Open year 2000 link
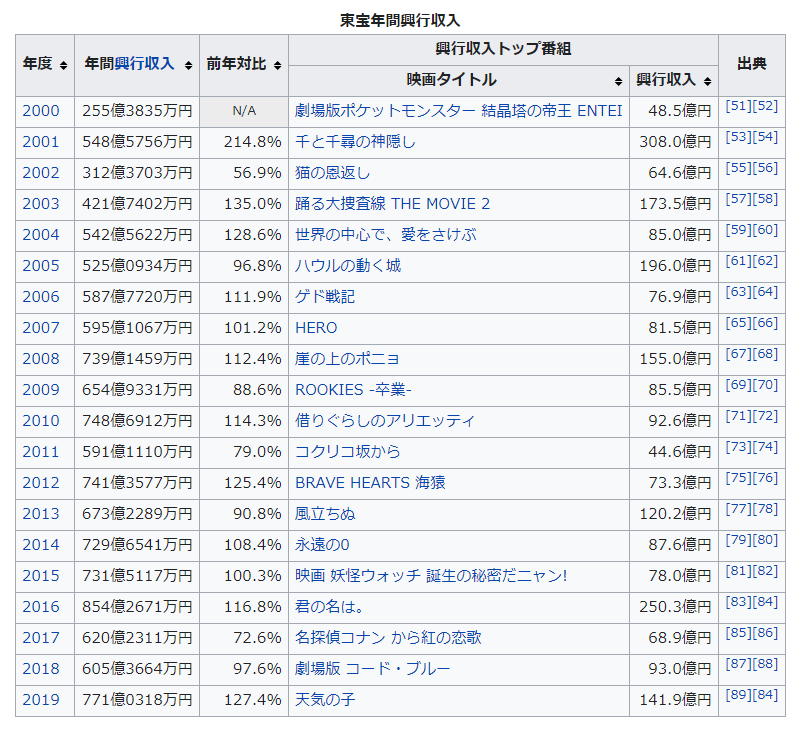Image resolution: width=802 pixels, height=729 pixels. pyautogui.click(x=41, y=111)
